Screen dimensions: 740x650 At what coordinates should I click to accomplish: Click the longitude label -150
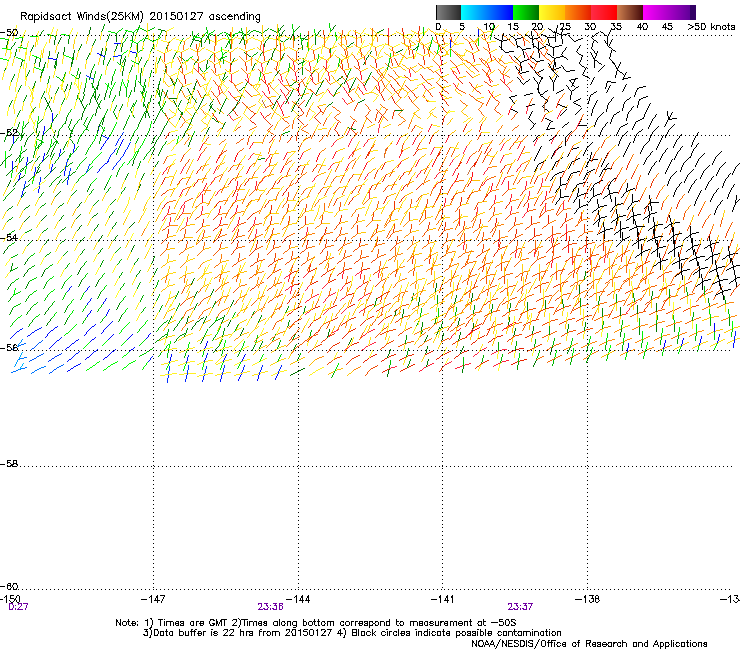(10, 599)
